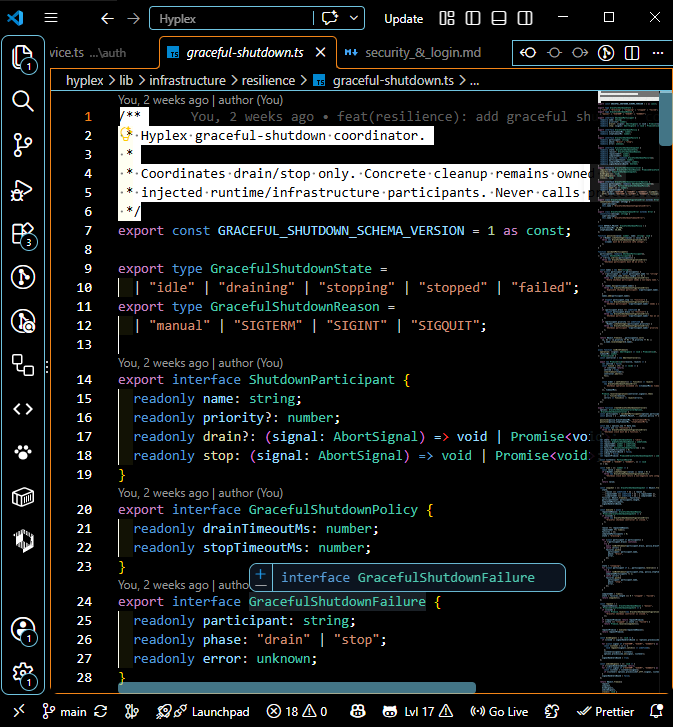Click the Hyplex command center search box
The width and height of the screenshot is (673, 727).
point(231,19)
